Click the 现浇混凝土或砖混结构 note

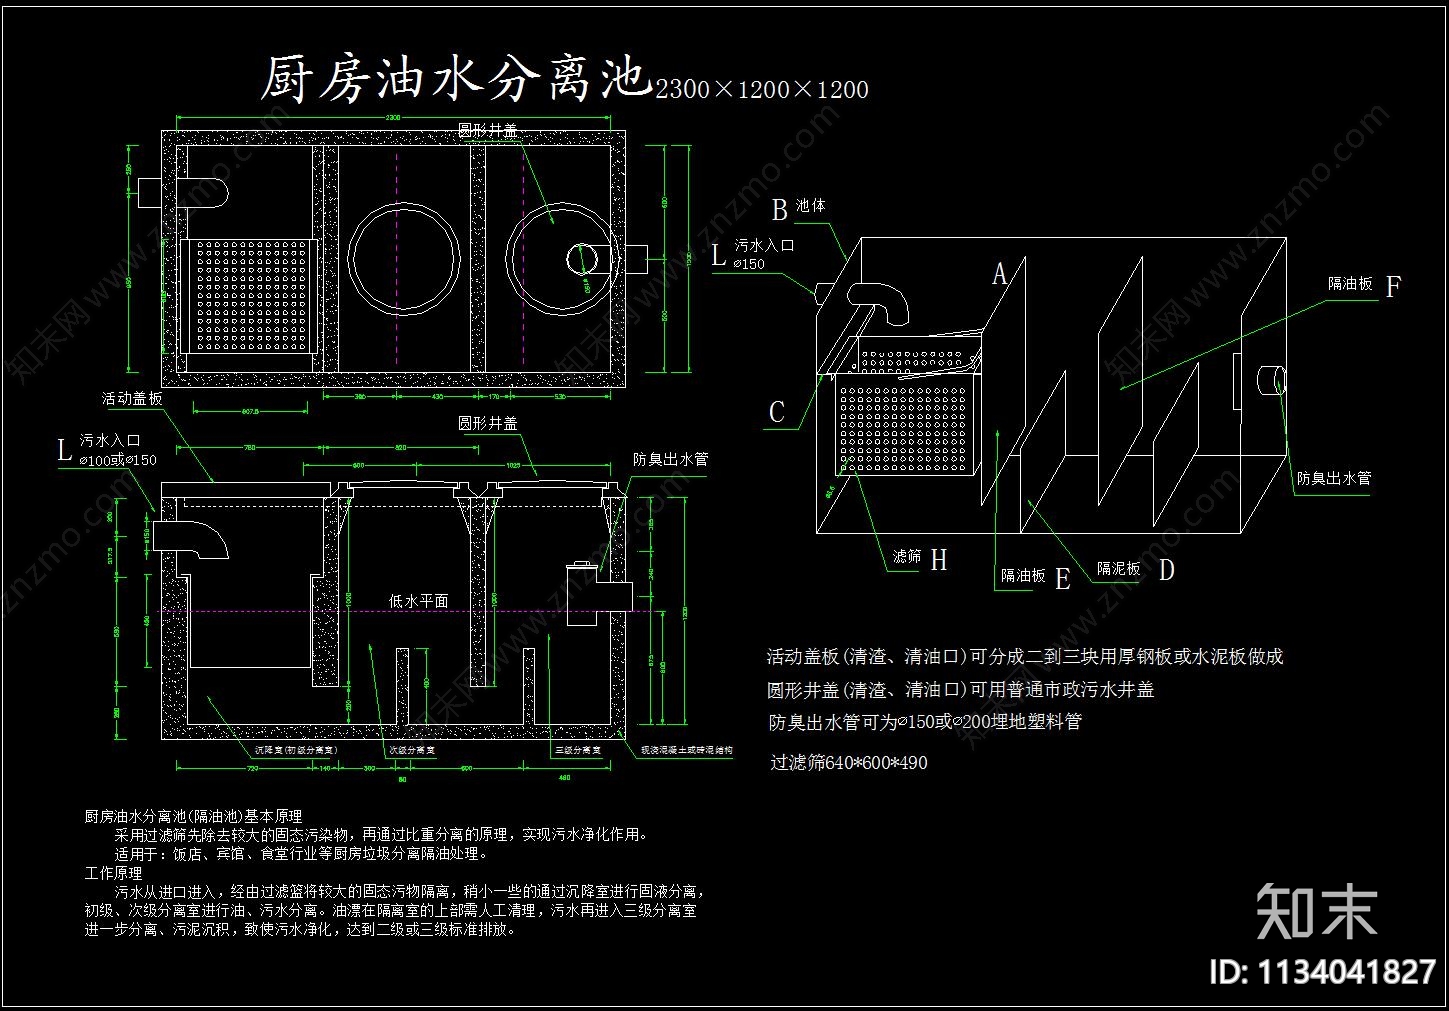click(686, 750)
